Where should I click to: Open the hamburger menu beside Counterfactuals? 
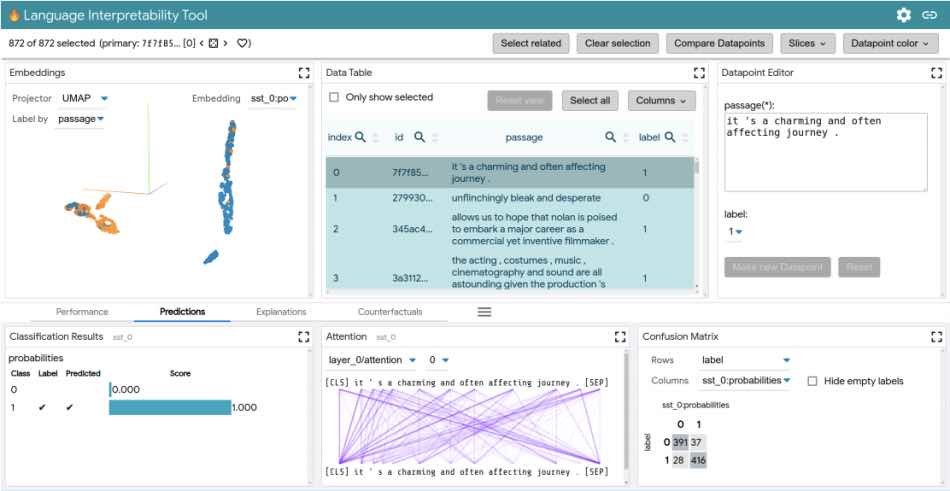coord(484,312)
